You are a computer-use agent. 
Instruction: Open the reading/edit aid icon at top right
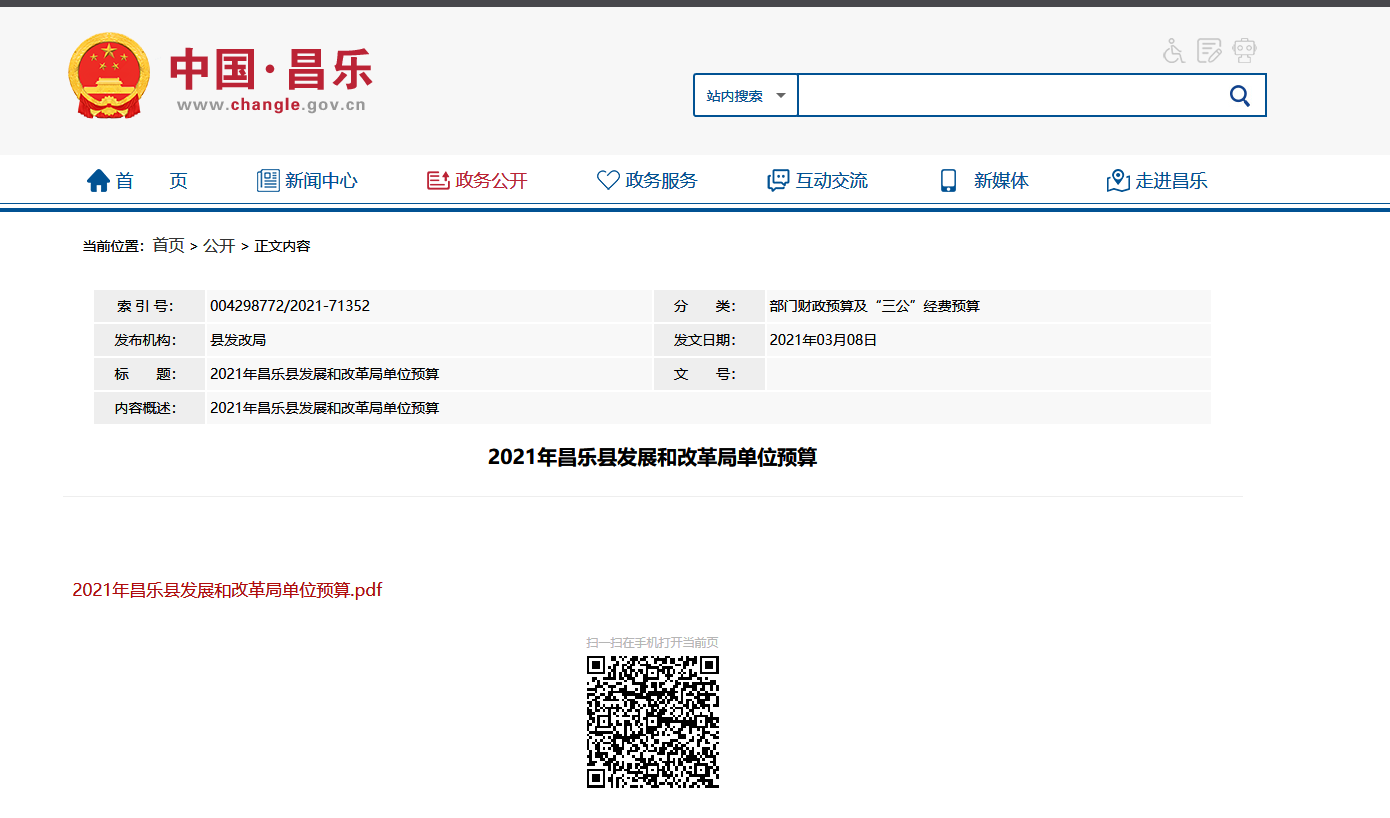pyautogui.click(x=1207, y=50)
